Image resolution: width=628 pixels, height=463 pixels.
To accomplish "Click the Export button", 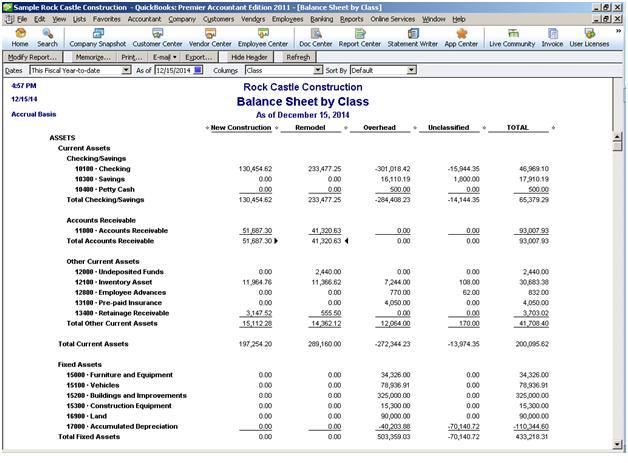I will (198, 57).
